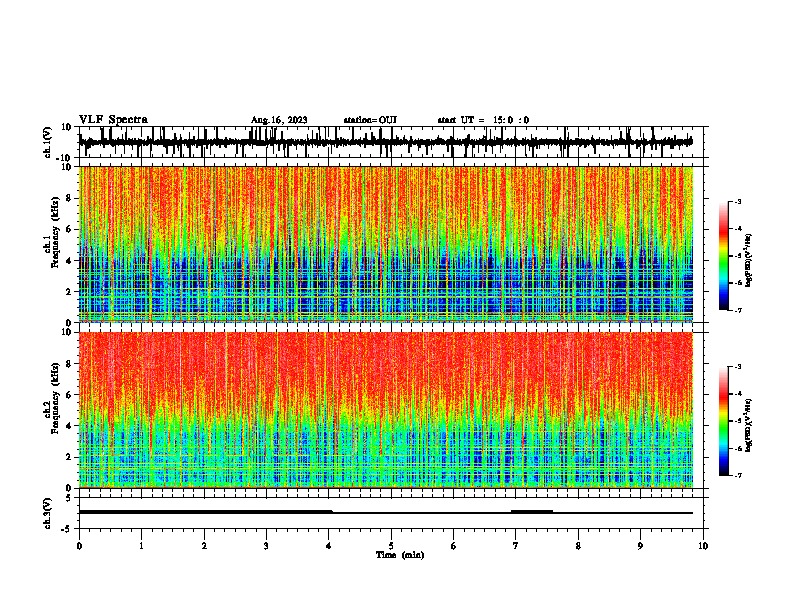Click the time axis tick label "3"
This screenshot has height=612, width=792.
[x=266, y=546]
